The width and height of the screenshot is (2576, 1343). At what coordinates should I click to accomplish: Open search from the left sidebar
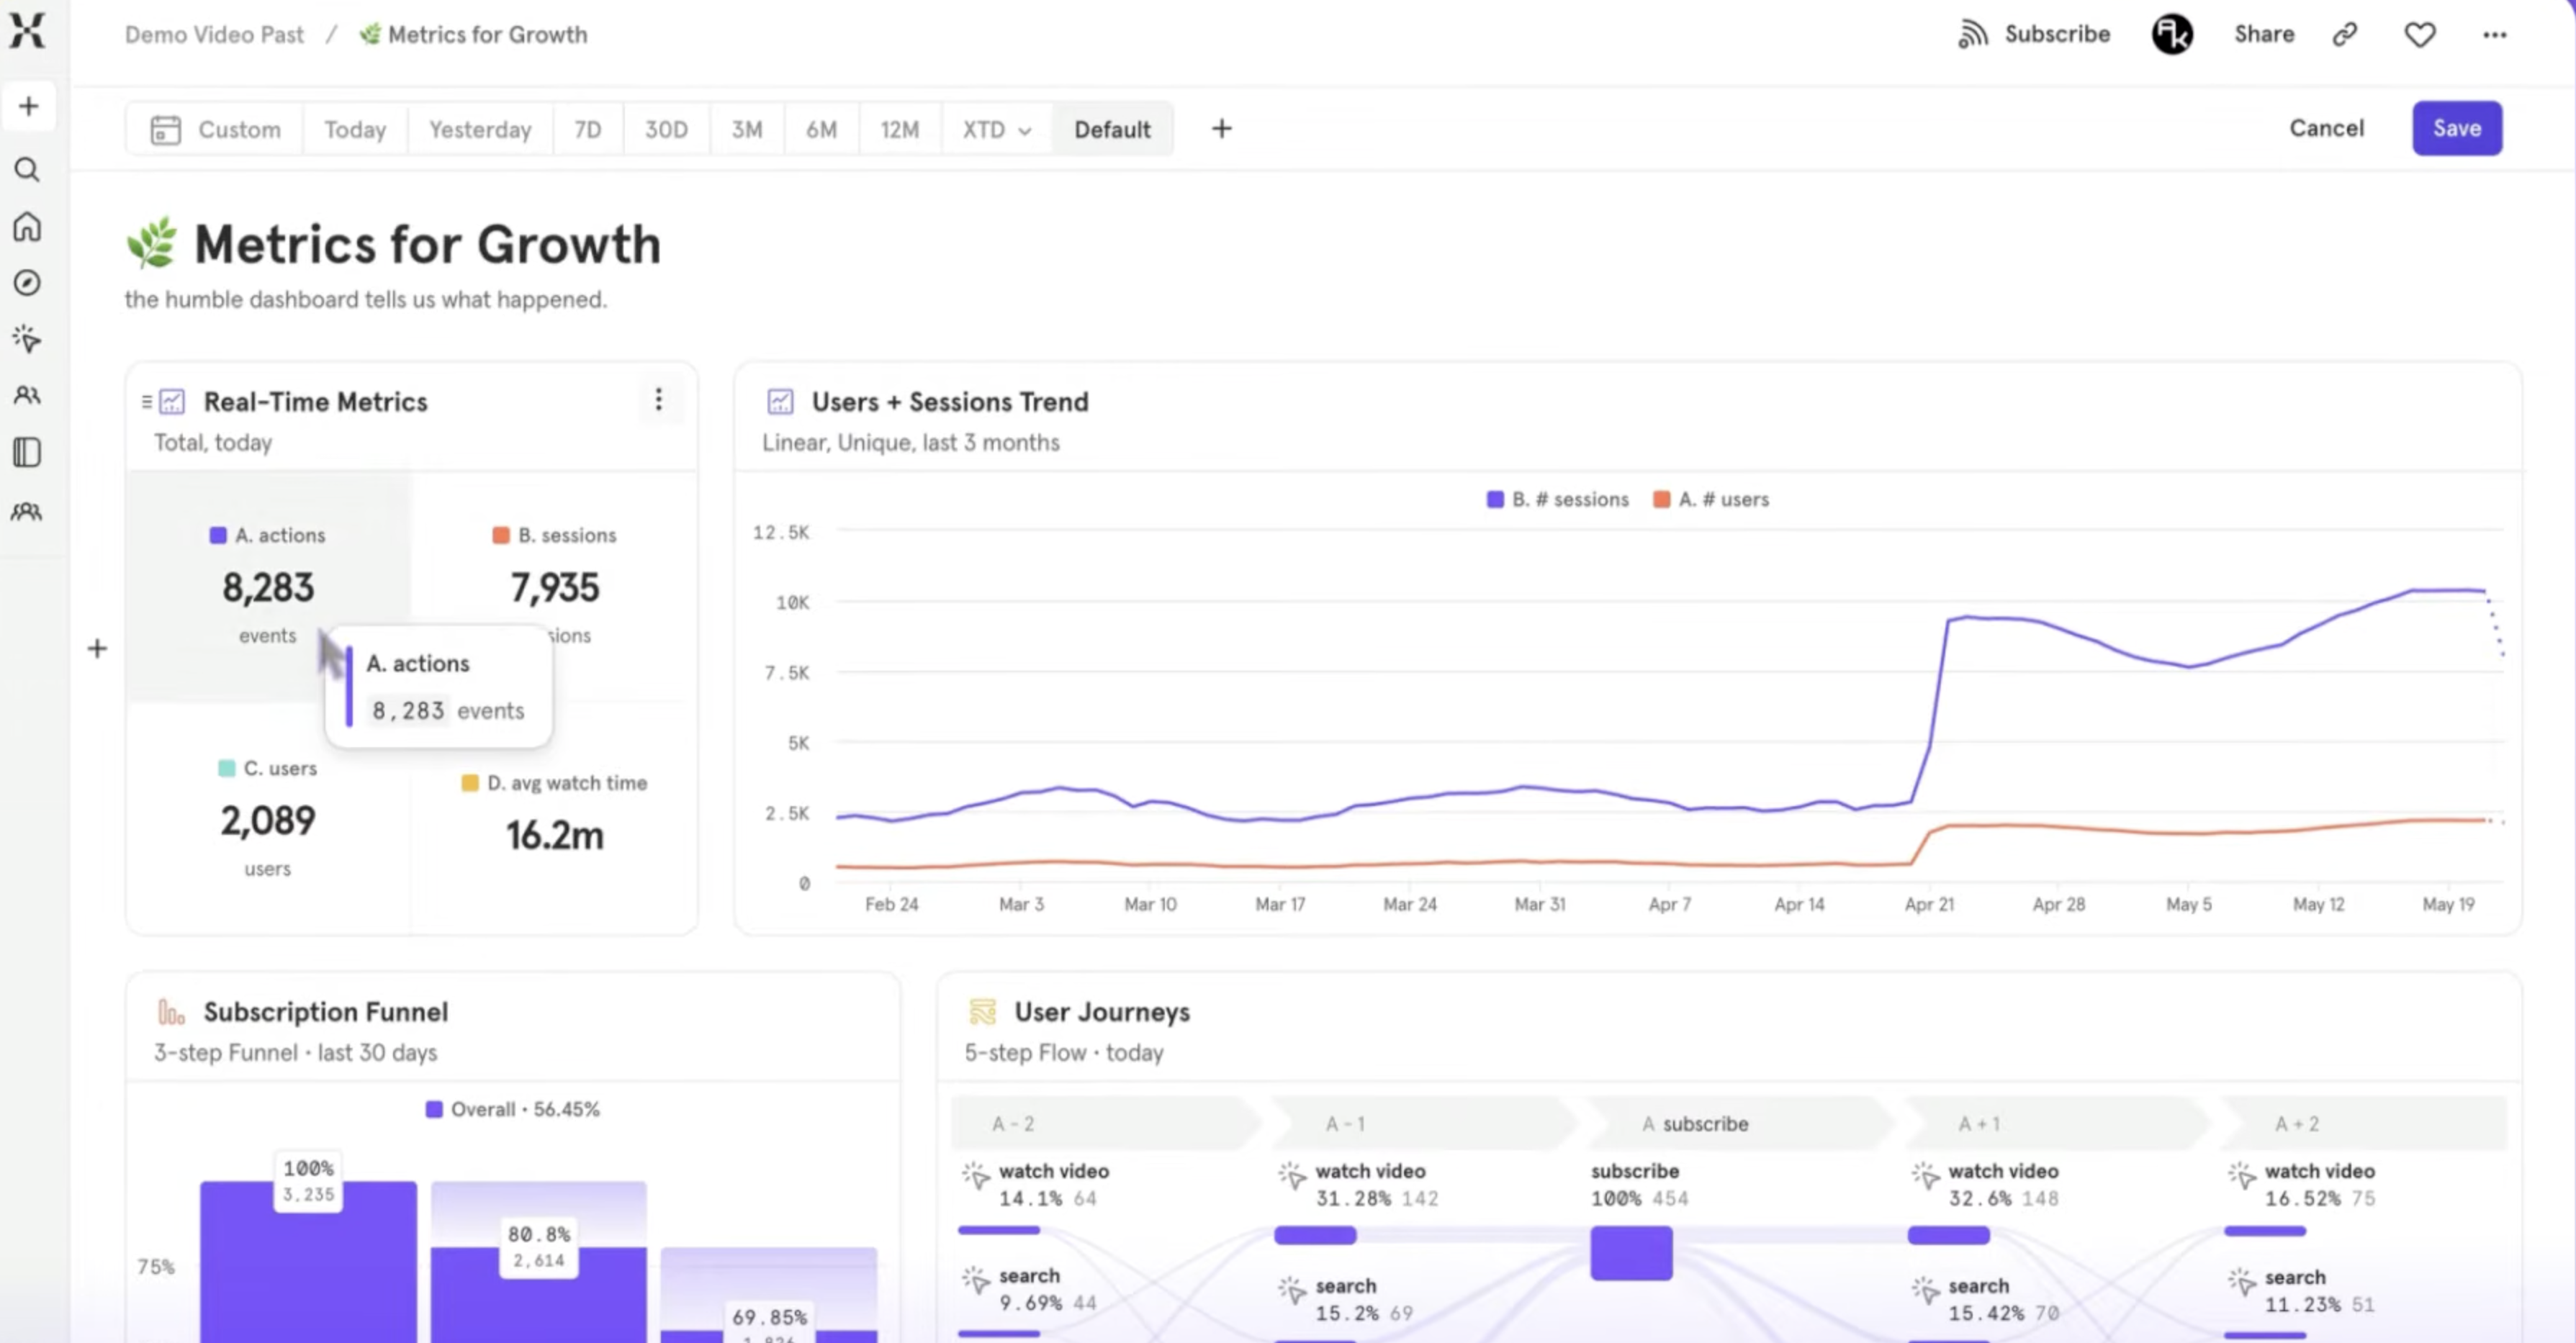tap(27, 170)
